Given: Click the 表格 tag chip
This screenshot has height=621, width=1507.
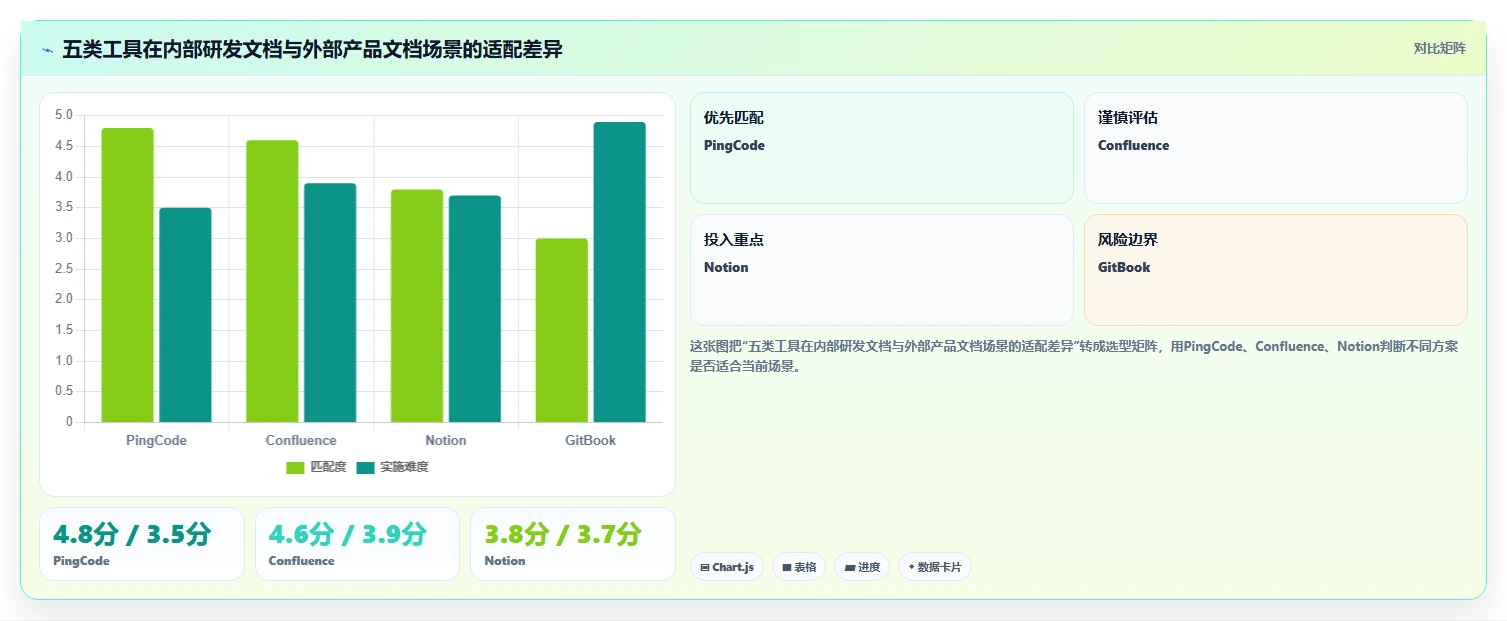Looking at the screenshot, I should [799, 567].
